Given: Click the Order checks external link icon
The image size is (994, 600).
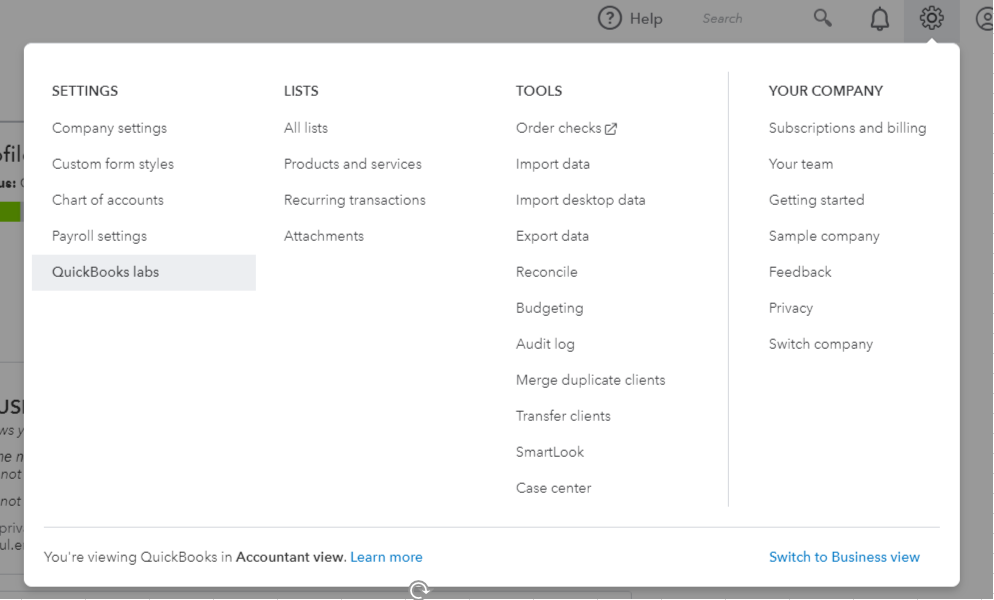Looking at the screenshot, I should pos(611,129).
